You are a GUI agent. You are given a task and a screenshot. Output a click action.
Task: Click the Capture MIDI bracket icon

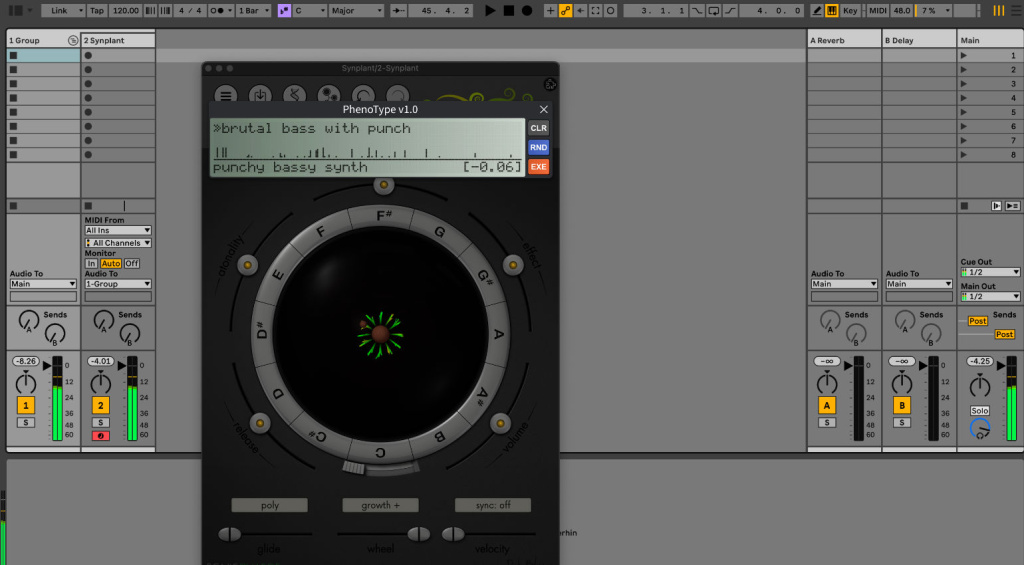click(596, 10)
